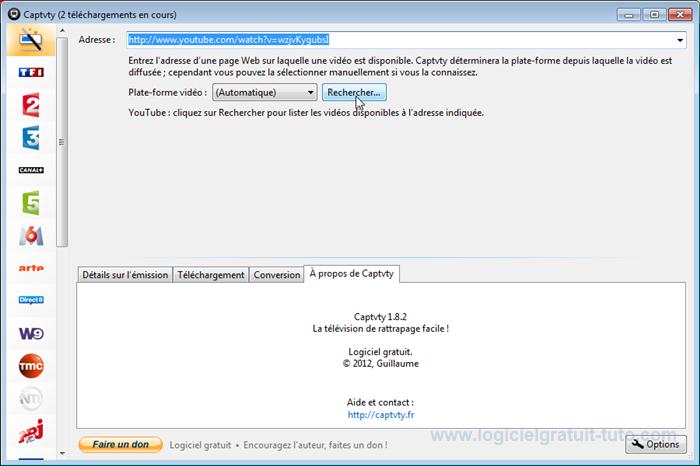Click the 'Aide et contact :' label
This screenshot has width=700, height=466.
tap(380, 402)
